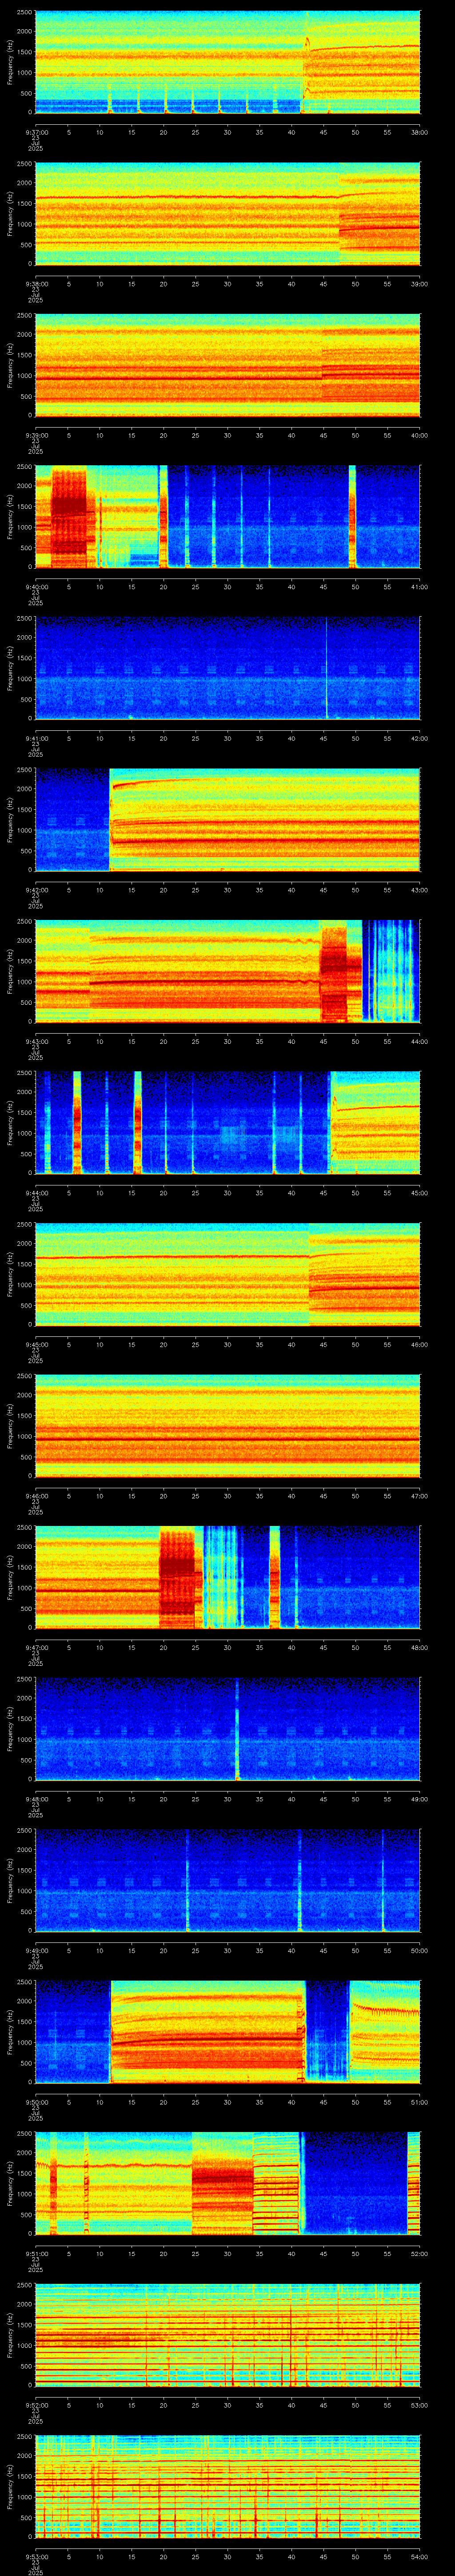Click the 50:00 end time label

pyautogui.click(x=419, y=1950)
